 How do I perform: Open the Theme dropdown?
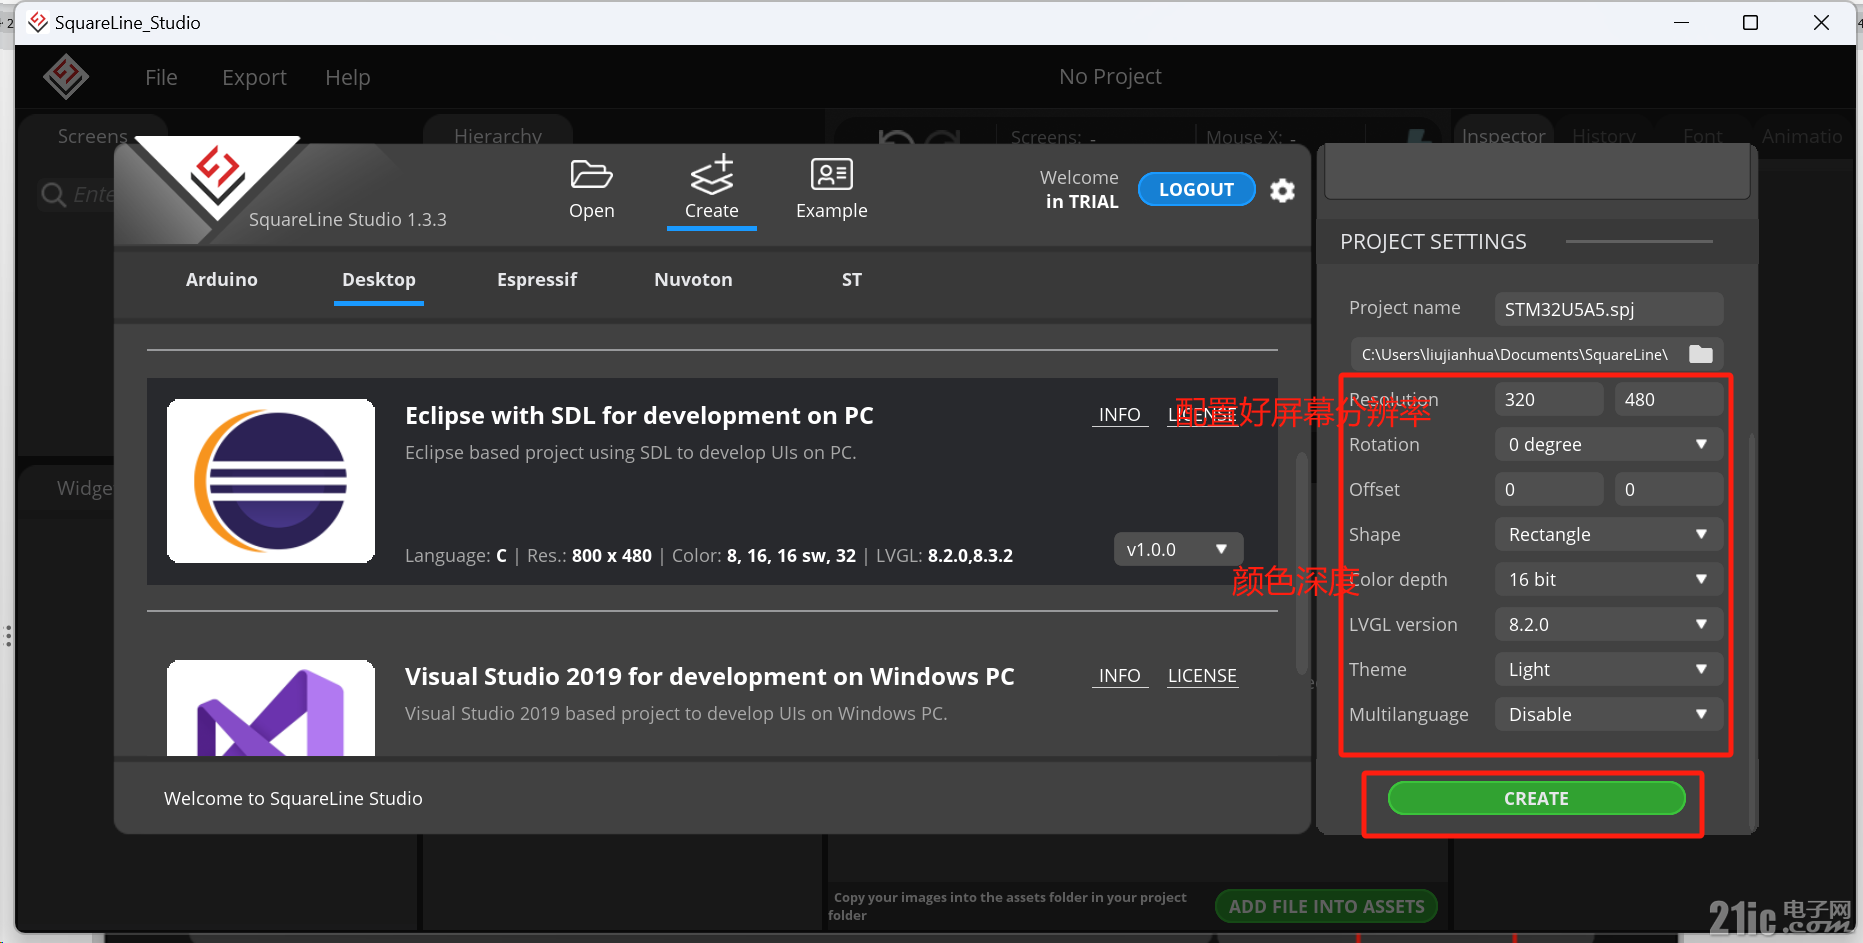click(1608, 669)
